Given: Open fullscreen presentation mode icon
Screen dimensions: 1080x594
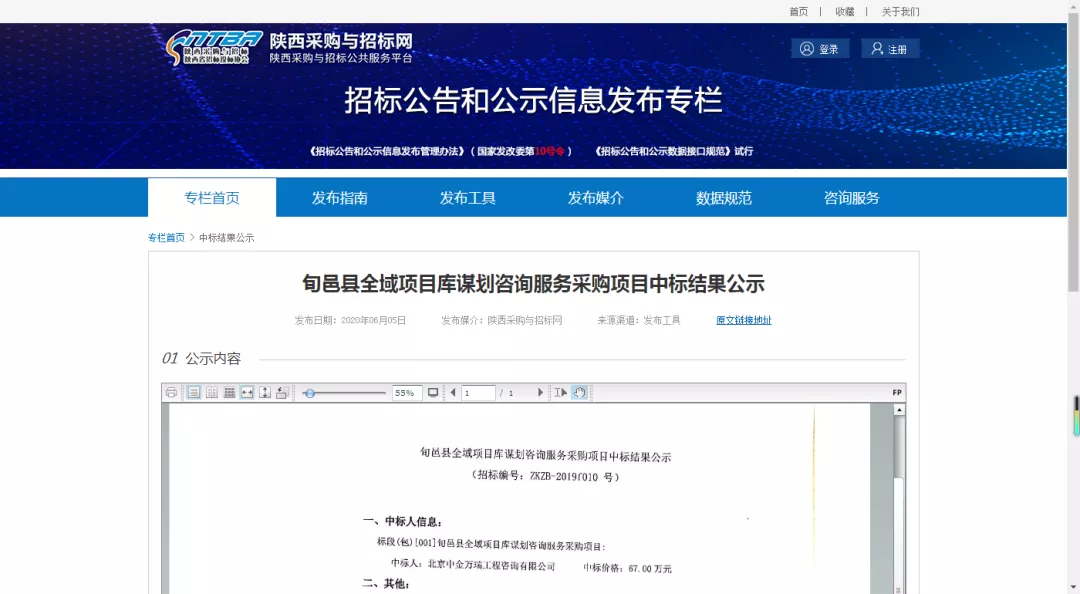Looking at the screenshot, I should 433,393.
